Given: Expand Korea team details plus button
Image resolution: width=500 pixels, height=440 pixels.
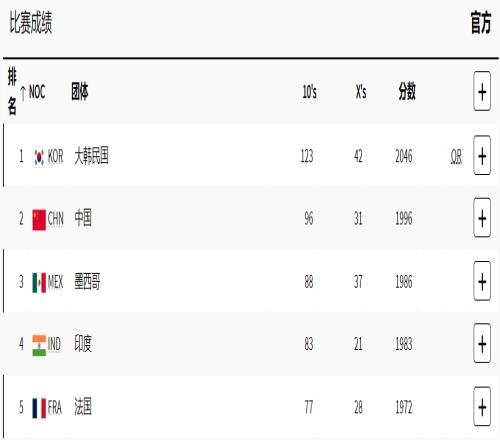Looking at the screenshot, I should tap(482, 156).
